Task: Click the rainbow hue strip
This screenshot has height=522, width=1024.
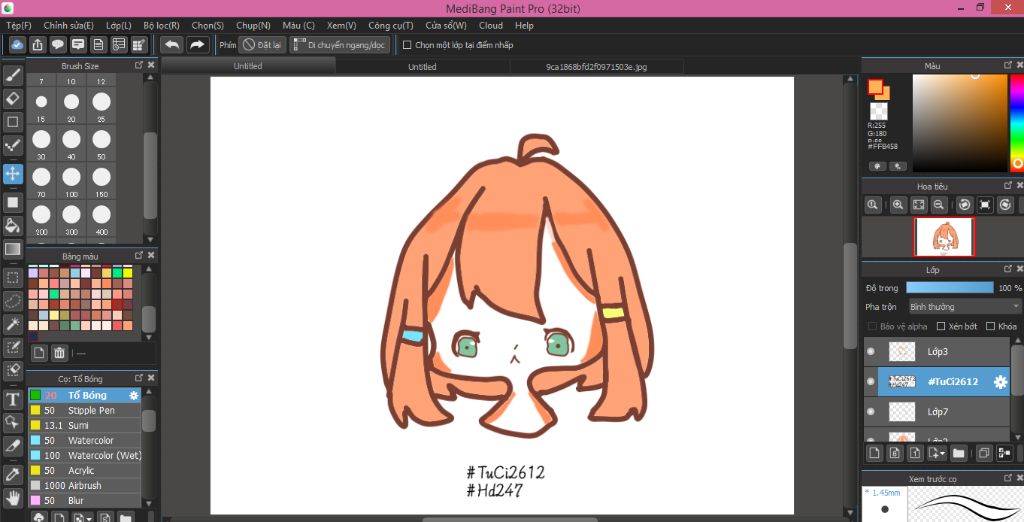Action: [x=1017, y=123]
